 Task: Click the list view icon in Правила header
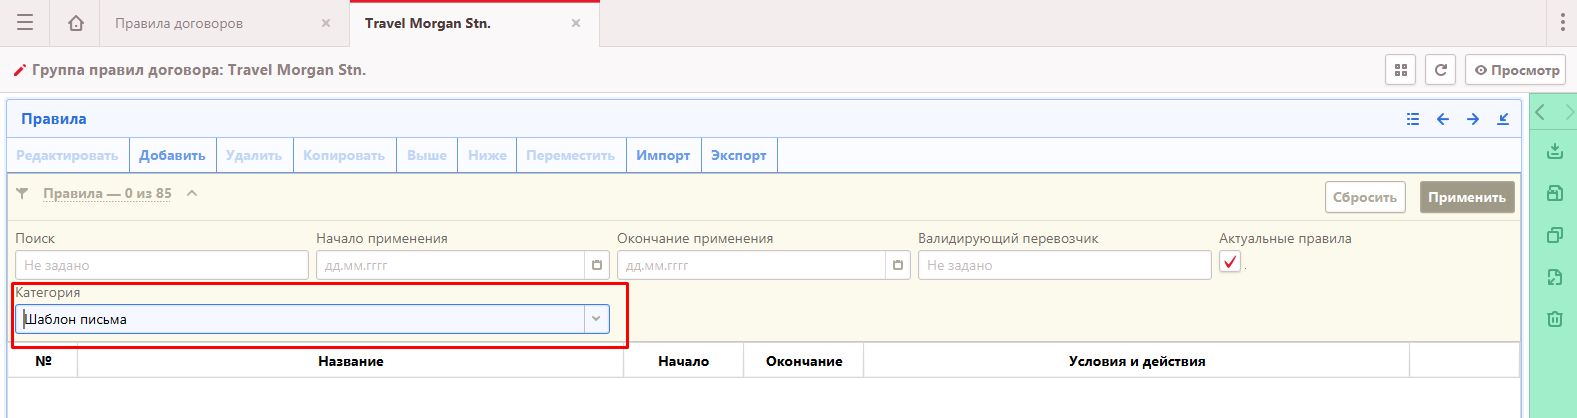click(x=1413, y=119)
